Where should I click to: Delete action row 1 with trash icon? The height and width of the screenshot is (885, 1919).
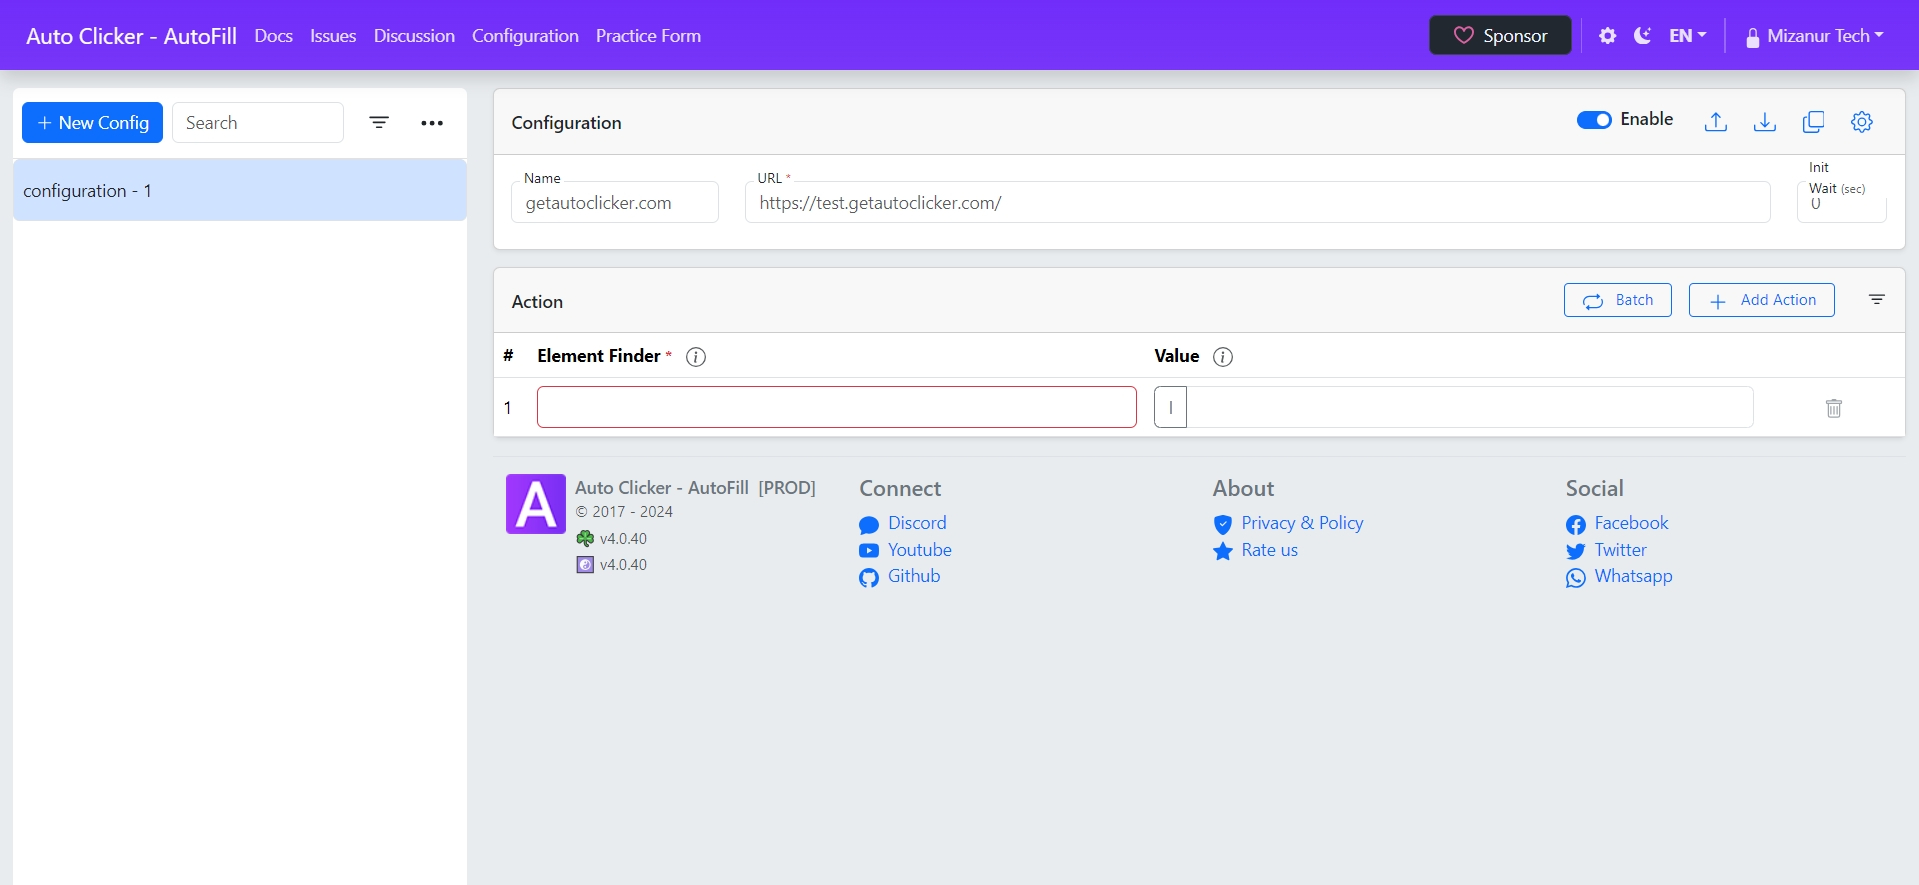click(1834, 408)
